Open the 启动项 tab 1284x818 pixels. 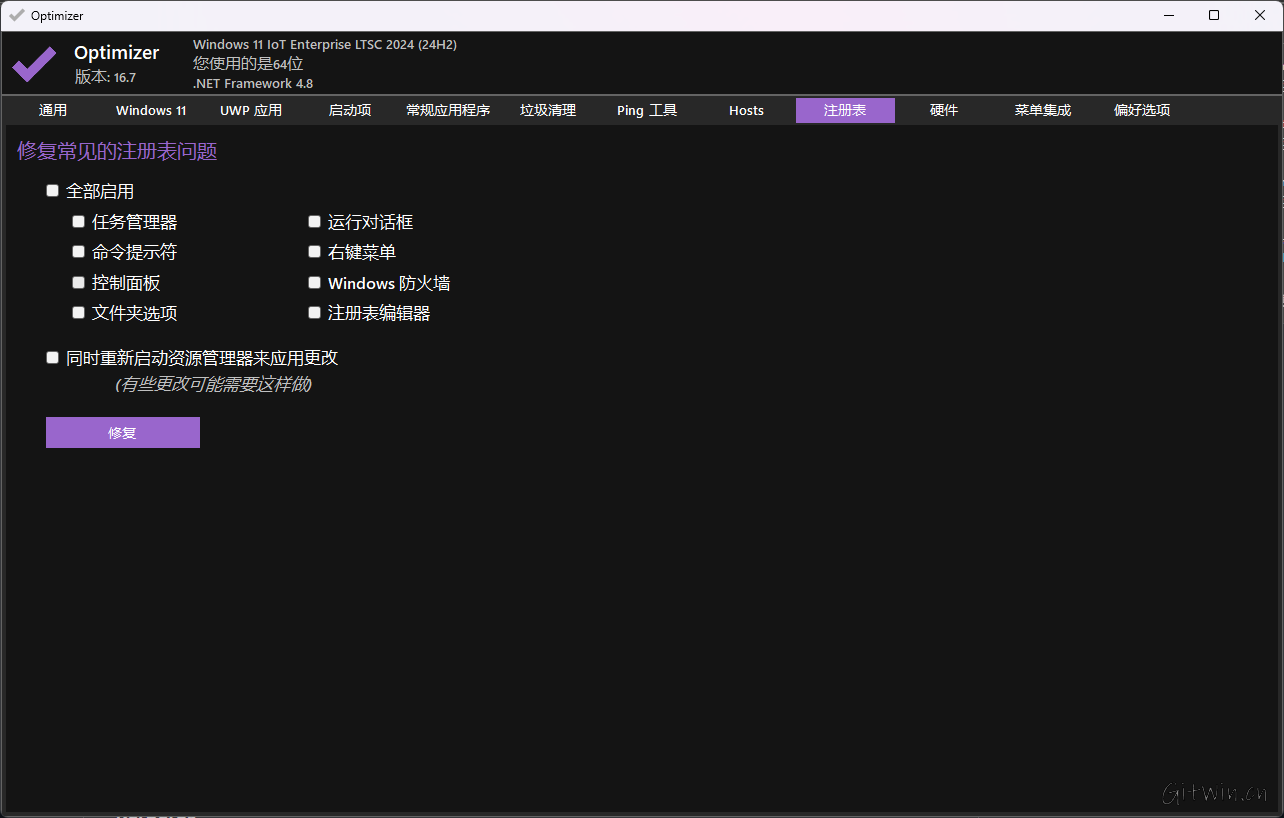349,110
